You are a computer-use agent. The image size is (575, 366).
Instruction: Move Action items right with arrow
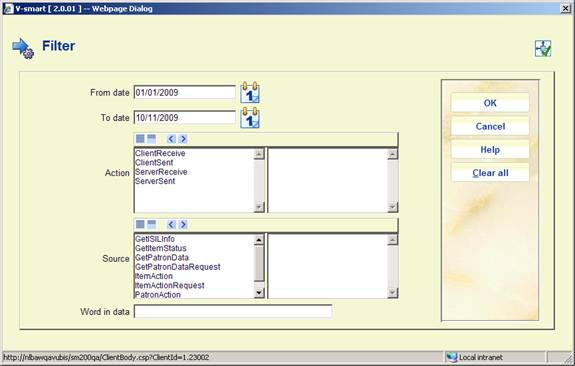[x=183, y=139]
